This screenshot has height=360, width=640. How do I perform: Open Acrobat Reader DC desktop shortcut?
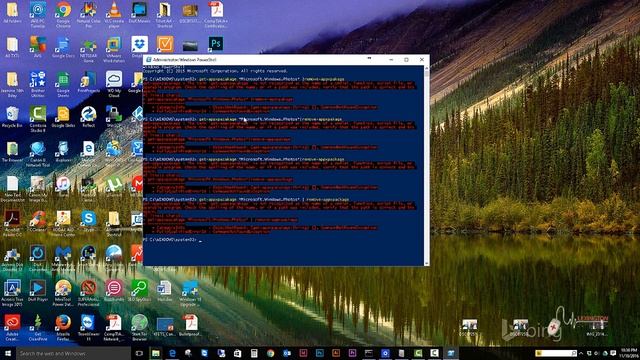(12, 224)
